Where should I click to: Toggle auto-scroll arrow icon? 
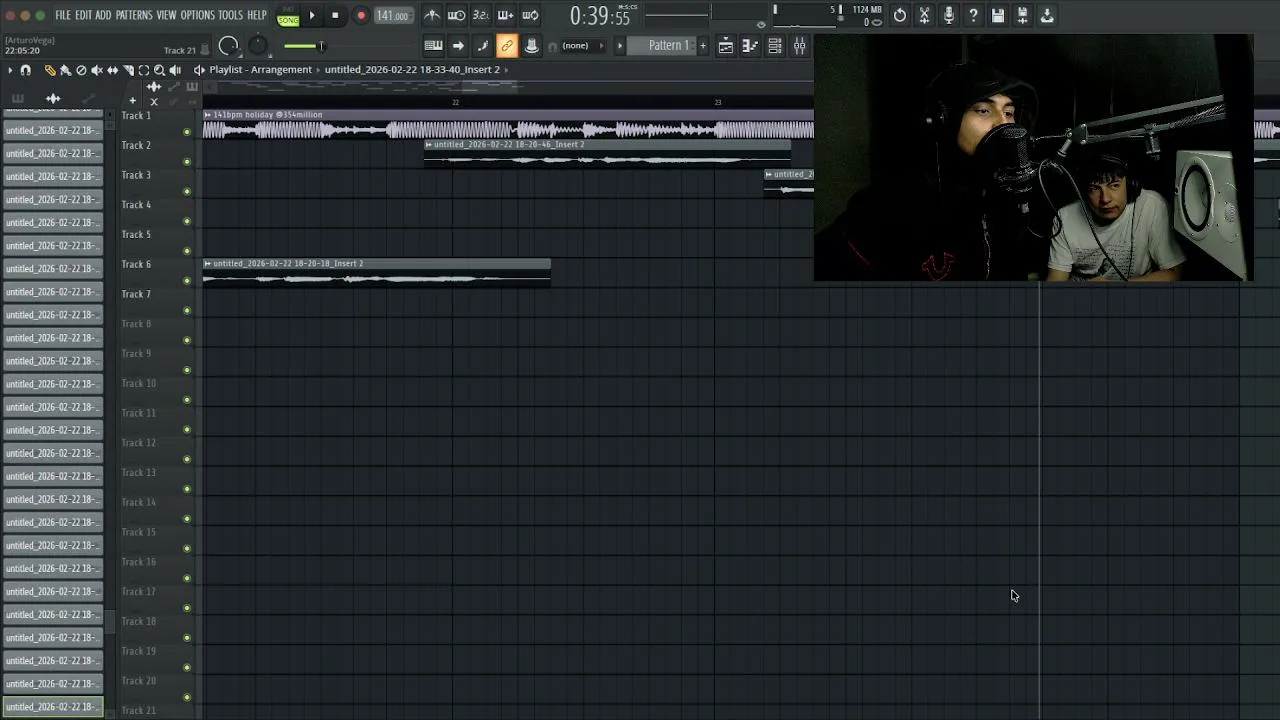coord(458,46)
